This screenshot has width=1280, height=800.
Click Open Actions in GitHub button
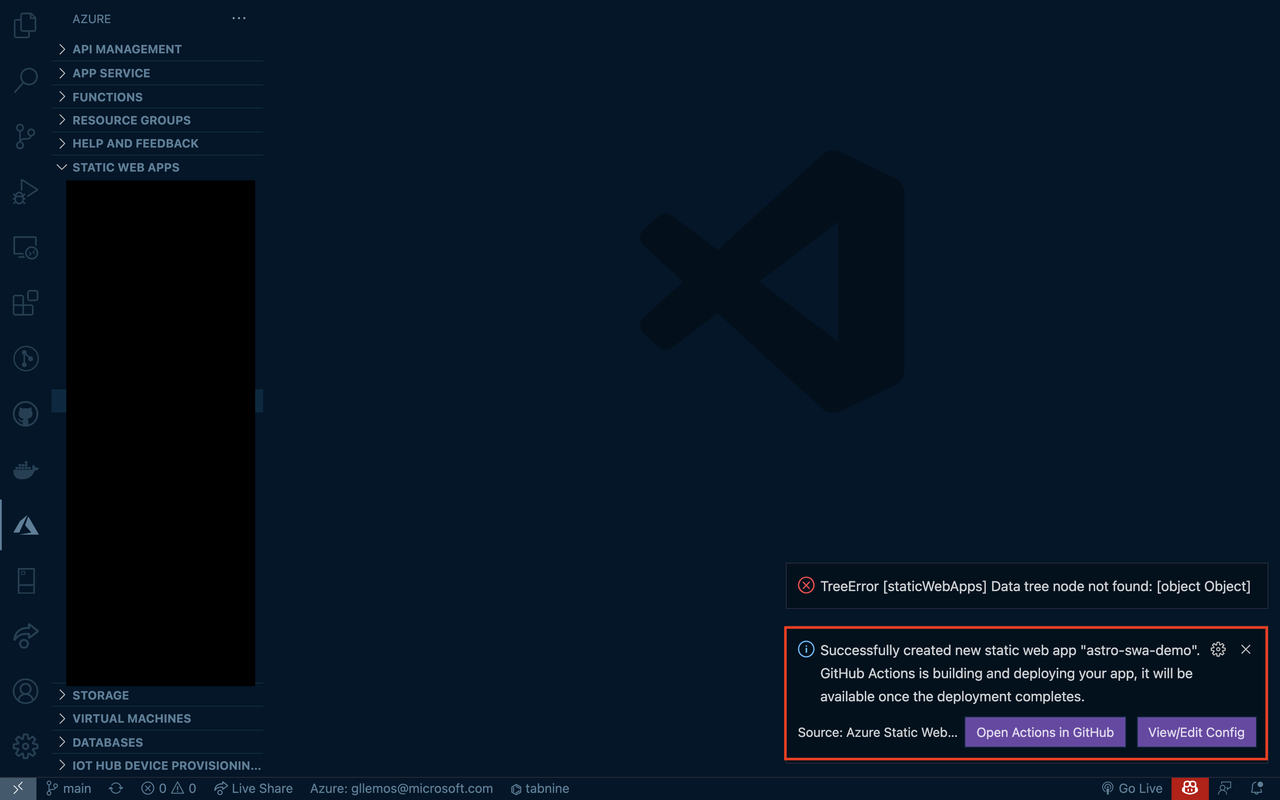1045,732
